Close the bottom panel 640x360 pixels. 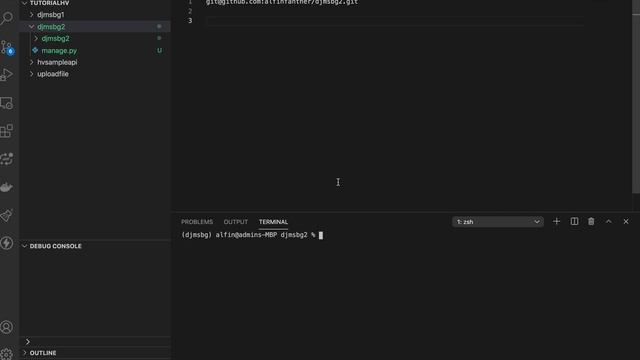pos(626,222)
